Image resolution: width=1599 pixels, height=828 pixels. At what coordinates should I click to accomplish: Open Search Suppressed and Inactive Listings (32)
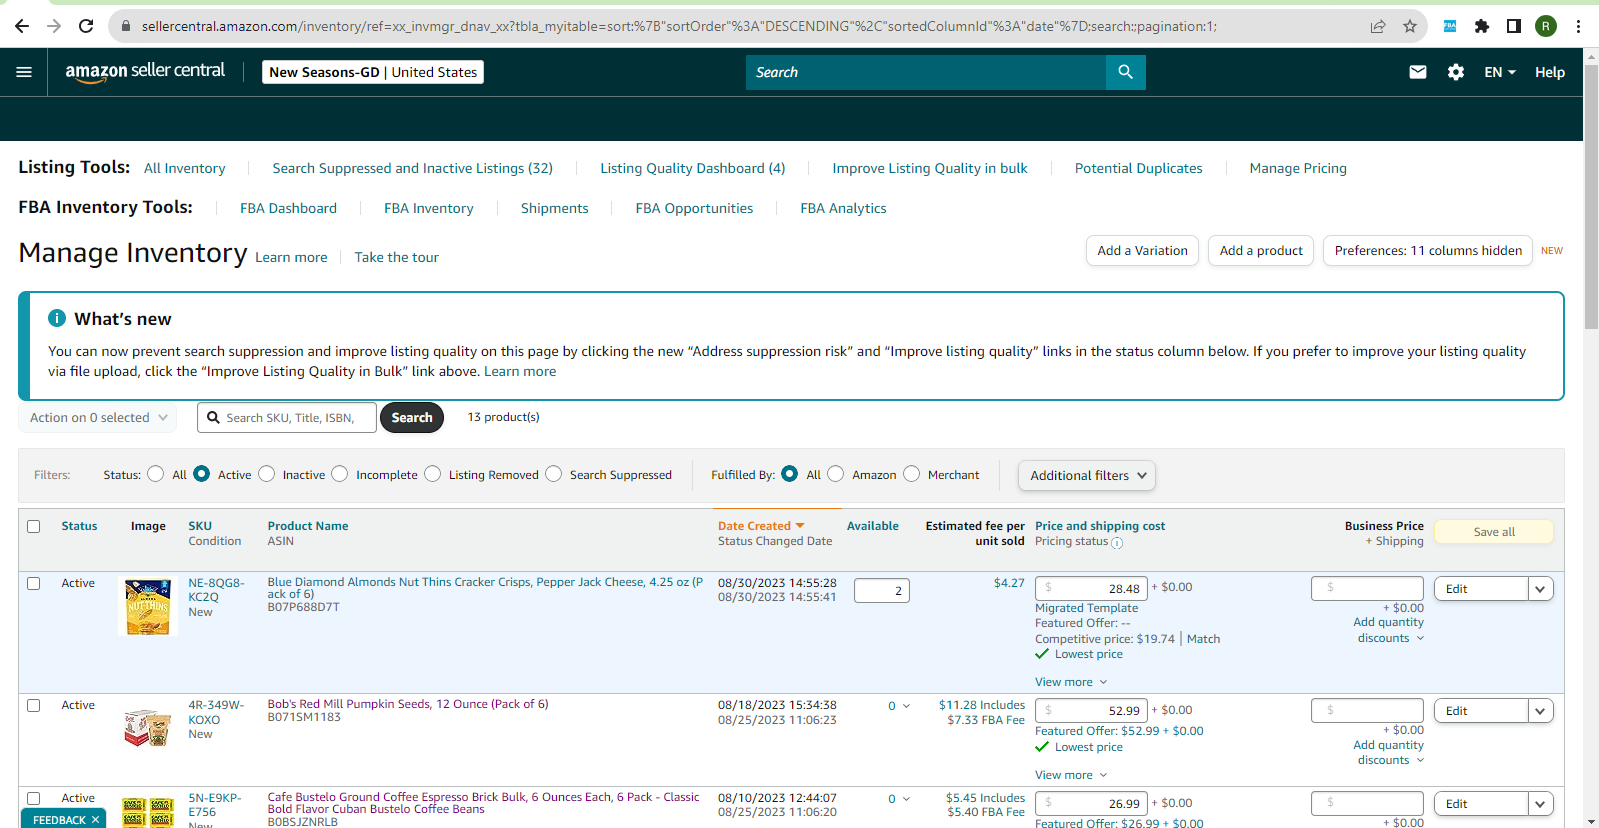413,168
